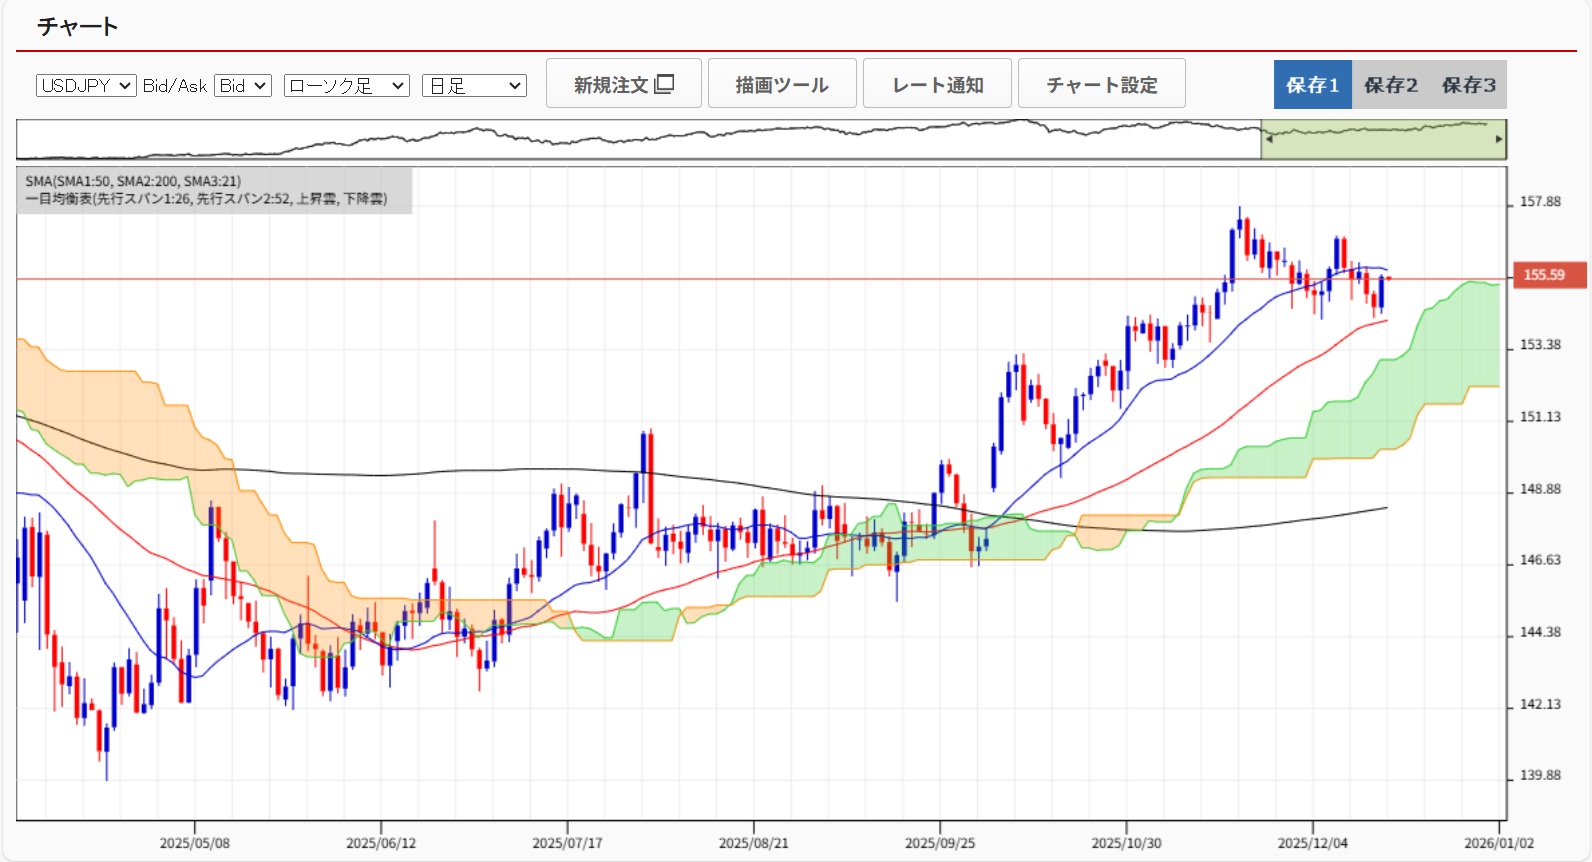
Task: Click the SMA indicator legend label
Action: tap(133, 181)
